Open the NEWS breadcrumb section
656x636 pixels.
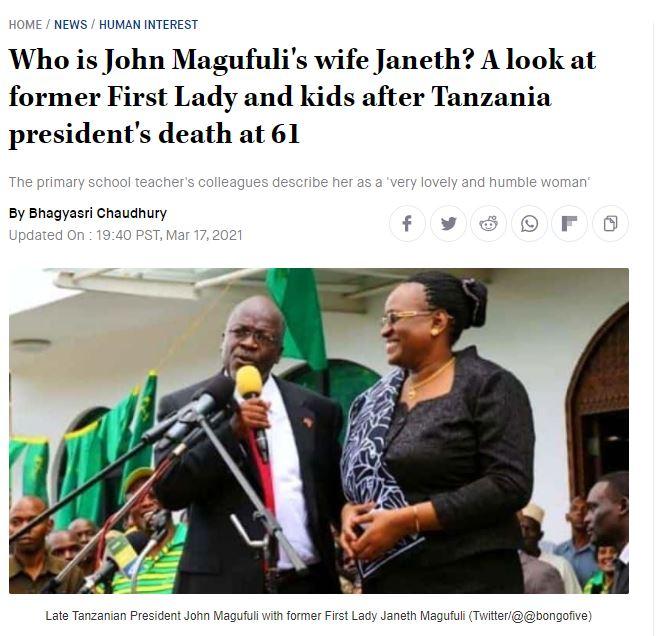pos(71,25)
